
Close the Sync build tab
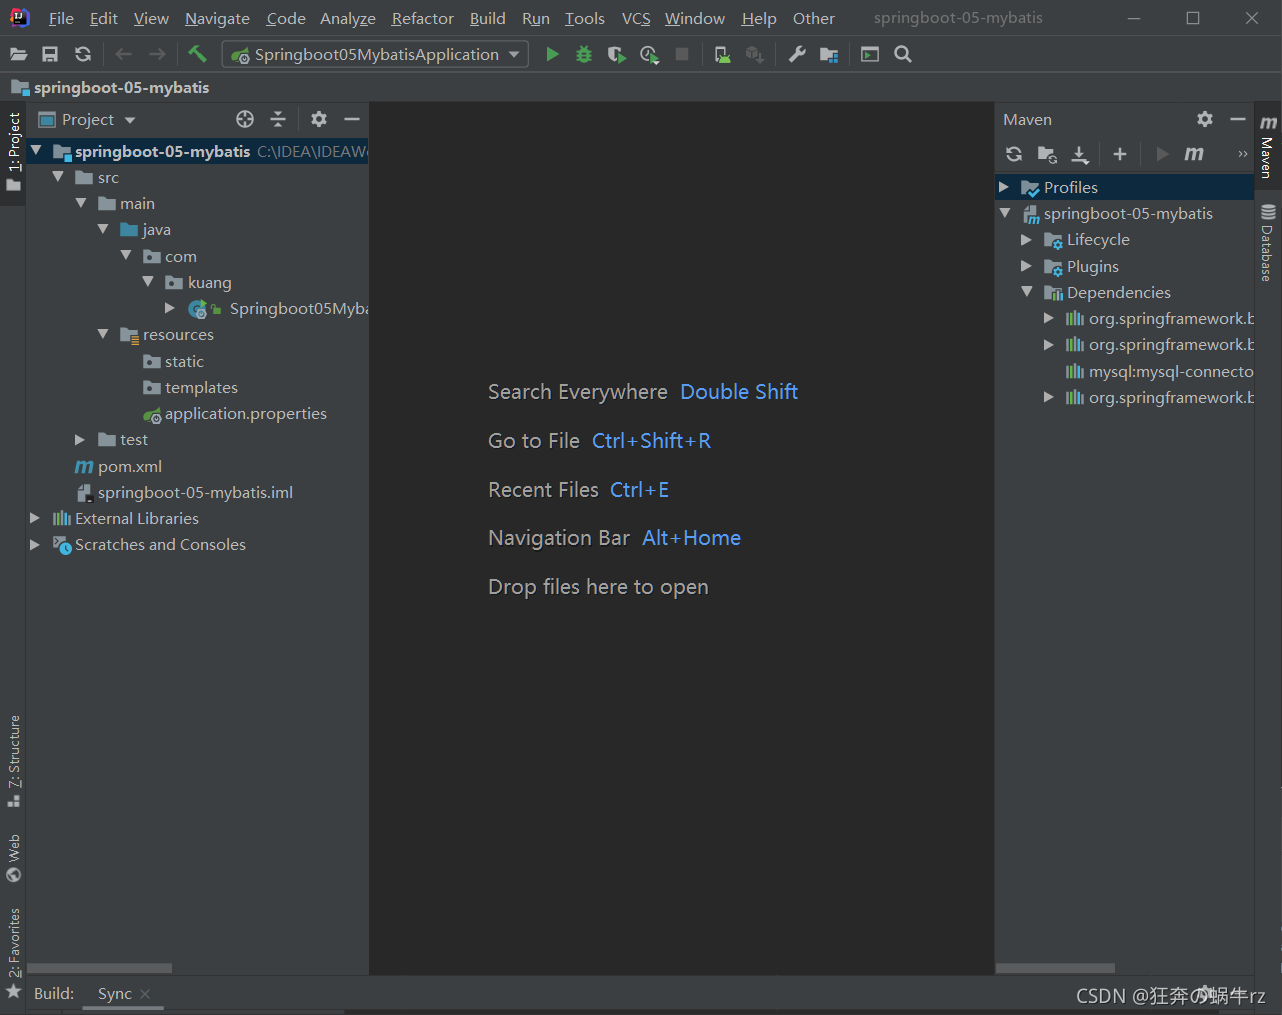point(145,993)
